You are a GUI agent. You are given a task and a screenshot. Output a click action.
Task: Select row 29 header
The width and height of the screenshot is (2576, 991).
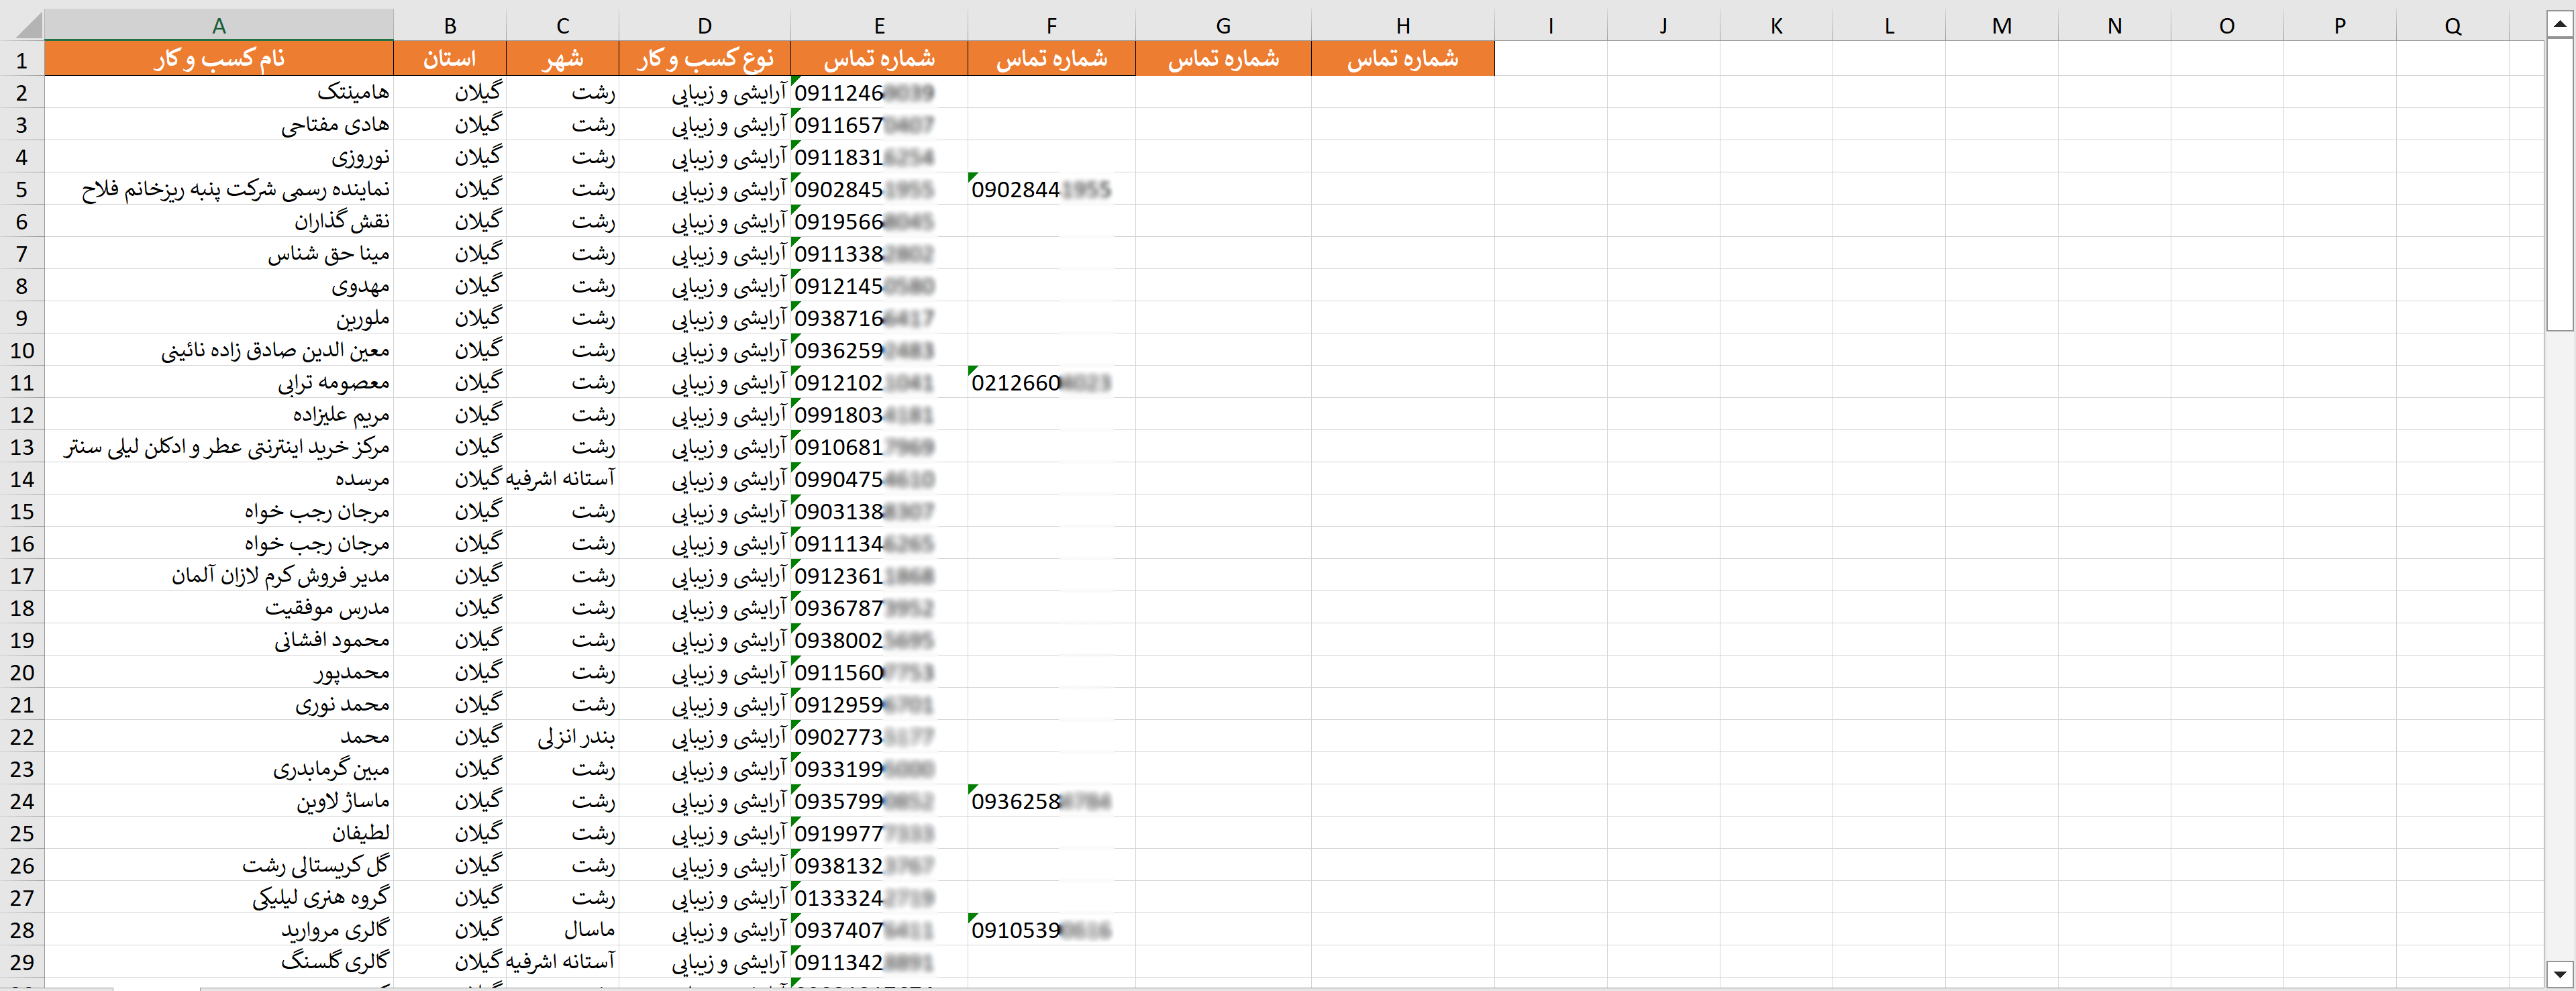[22, 962]
